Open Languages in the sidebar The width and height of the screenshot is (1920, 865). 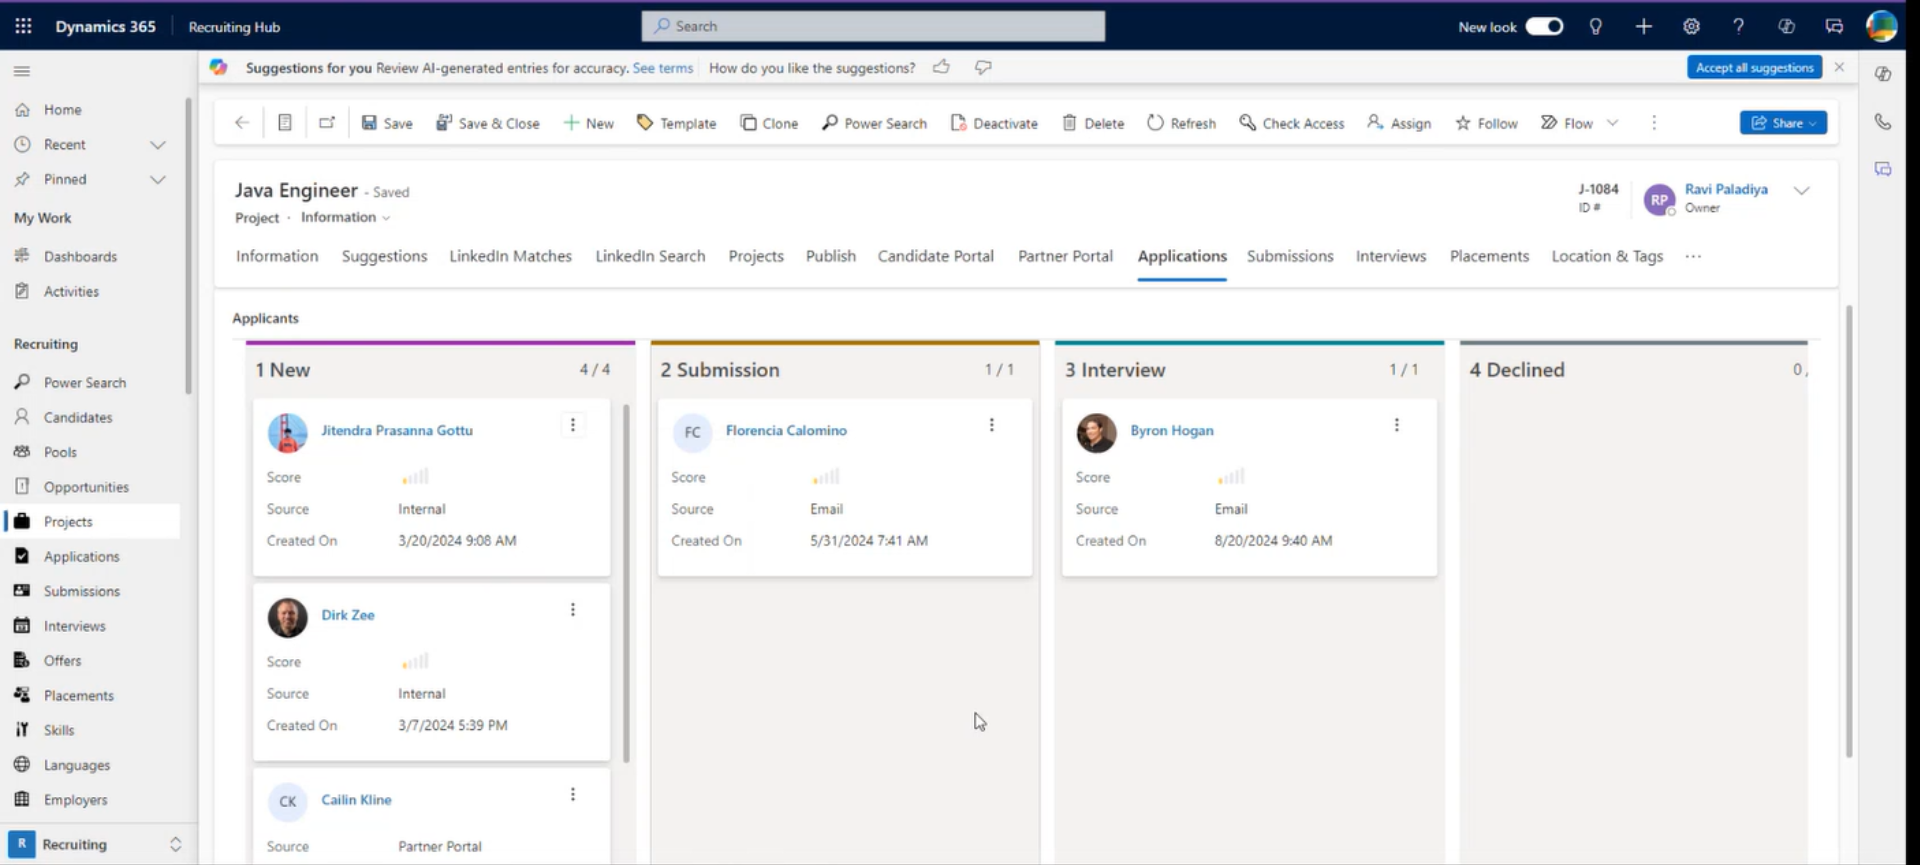tap(77, 766)
